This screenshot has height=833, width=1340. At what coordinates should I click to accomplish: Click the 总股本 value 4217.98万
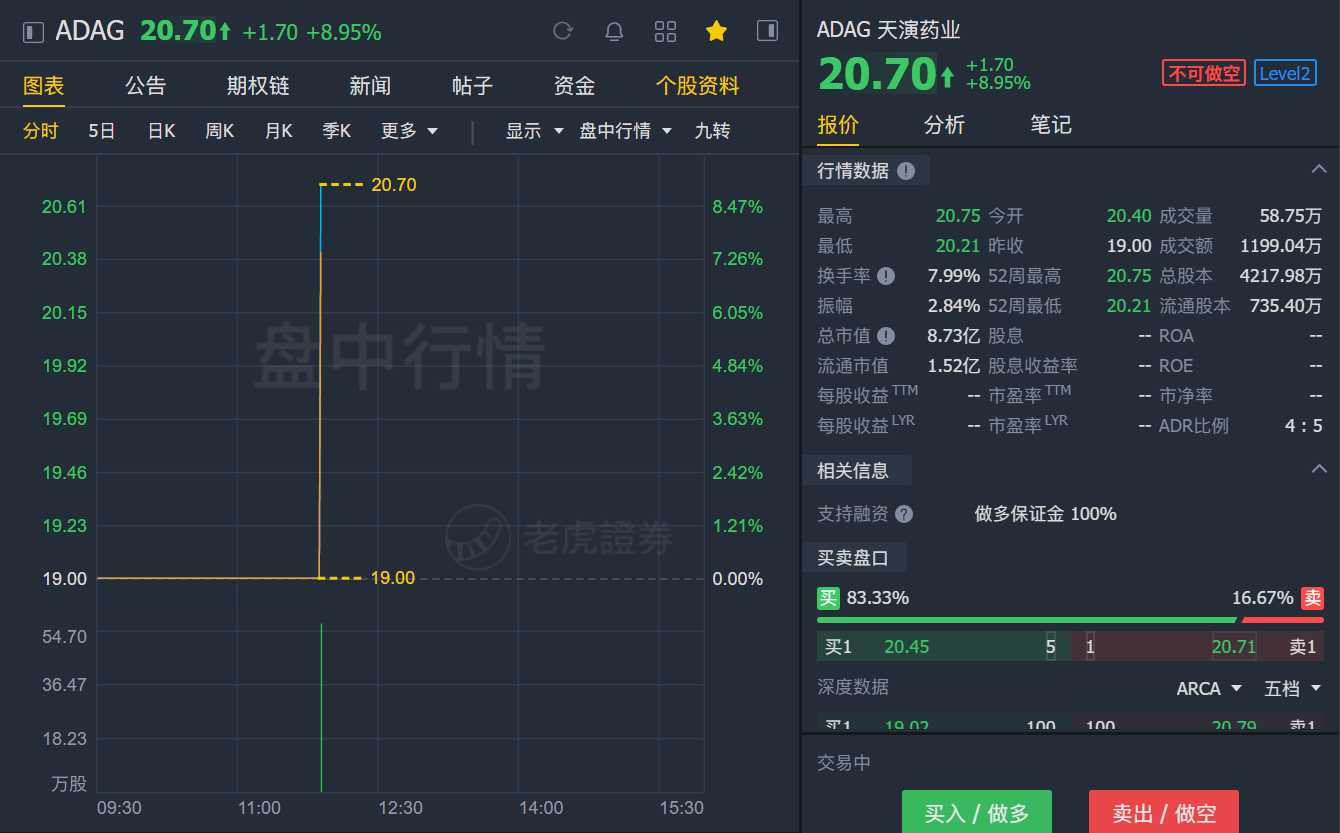1281,276
